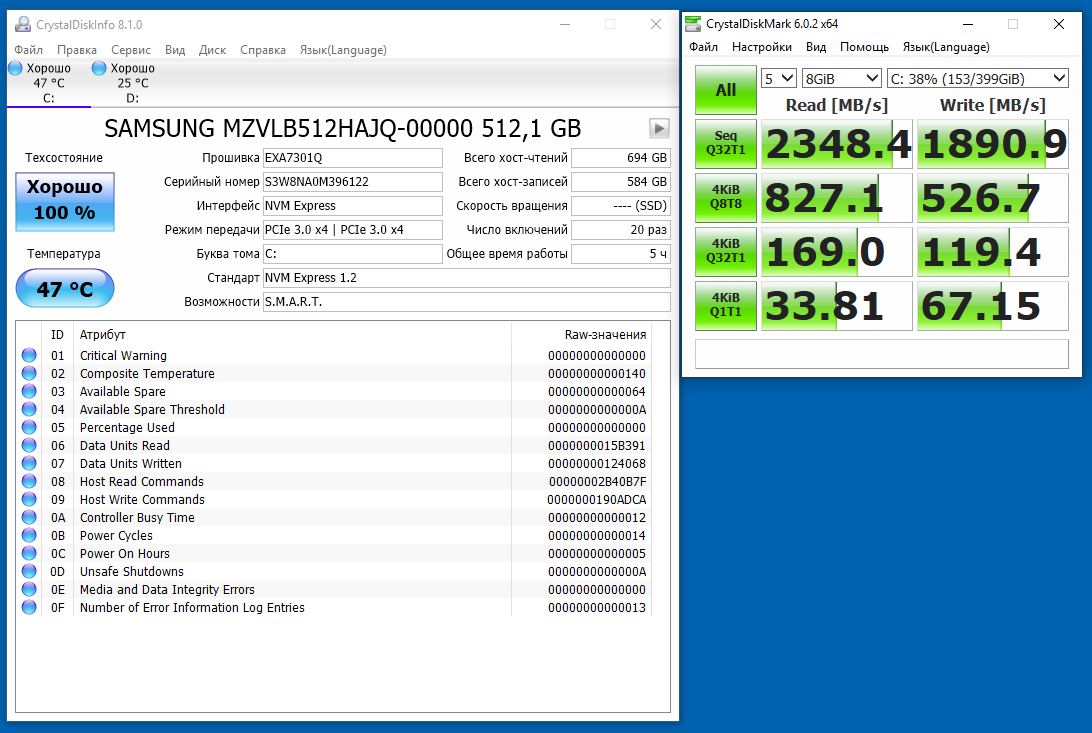Open the drive selector dropdown C: 38%
The width and height of the screenshot is (1092, 733).
click(x=978, y=79)
